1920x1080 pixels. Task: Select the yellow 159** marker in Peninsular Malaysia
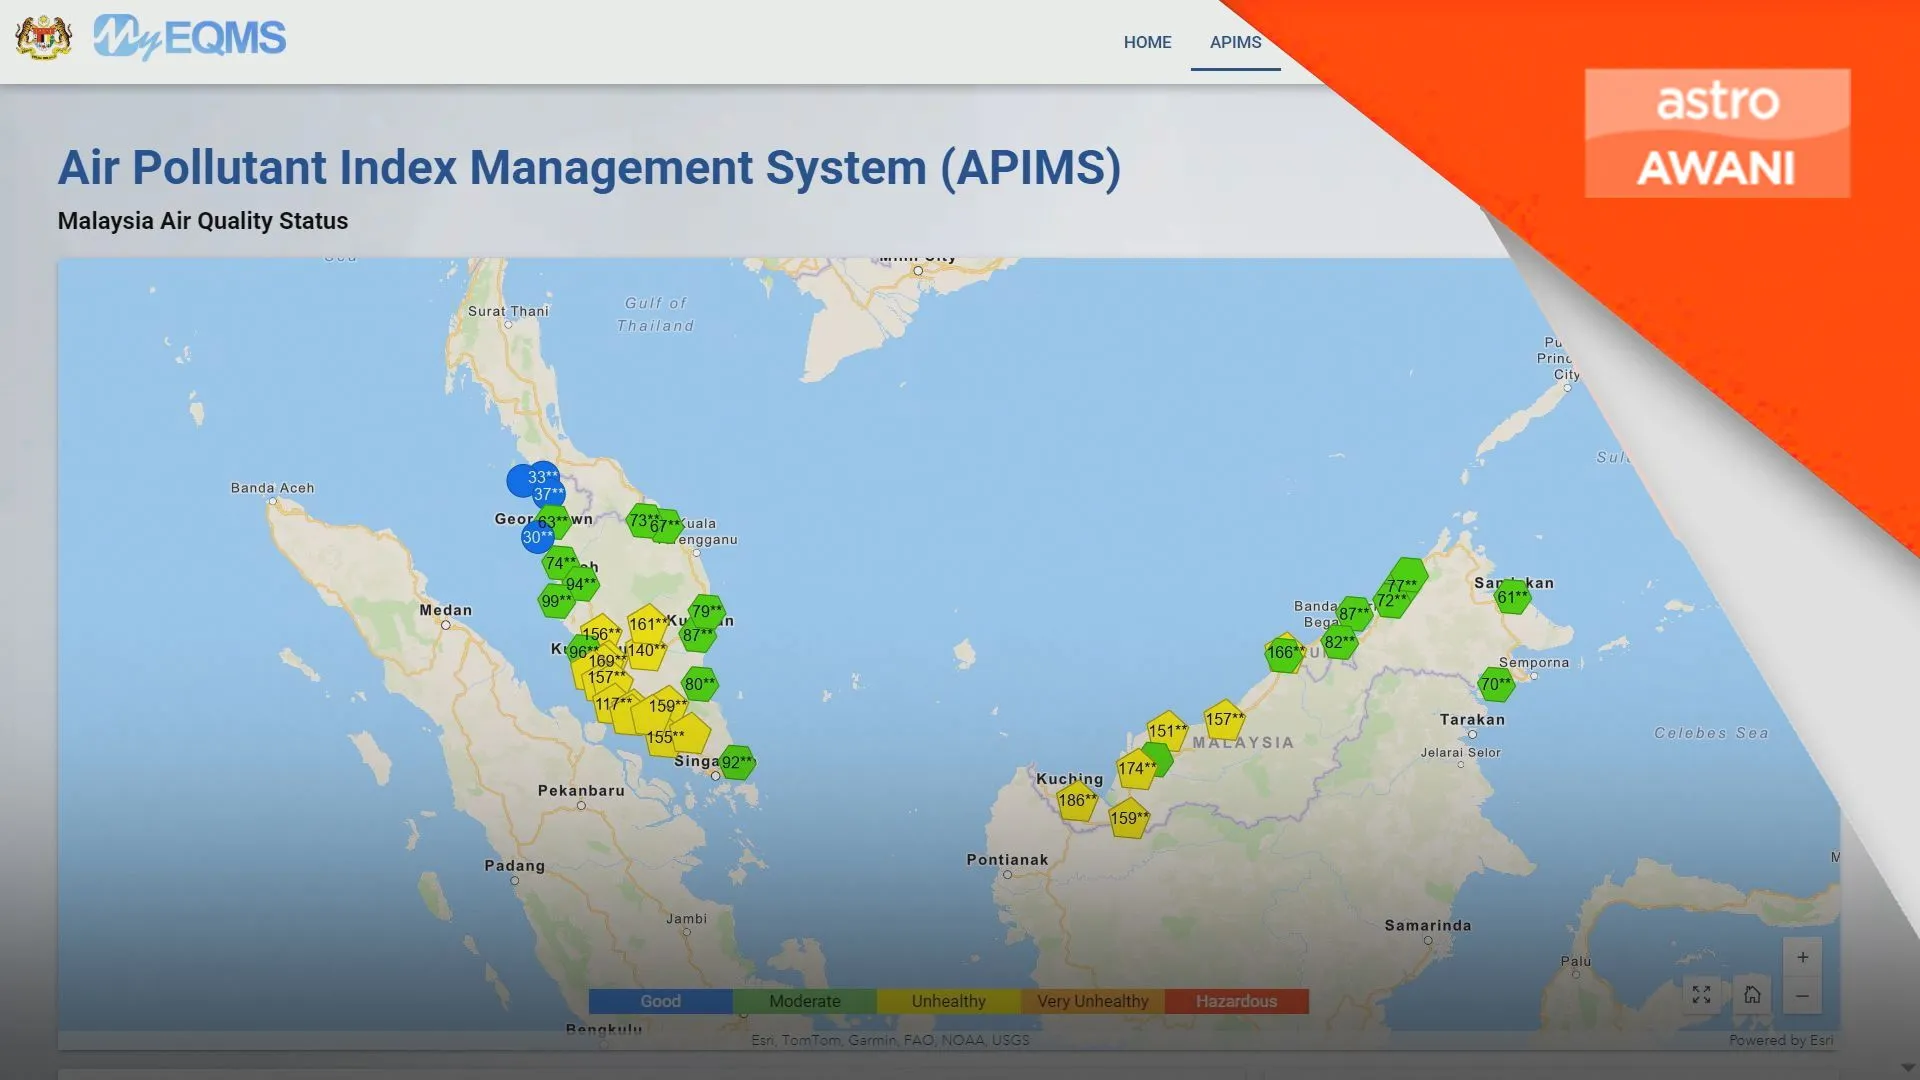click(667, 706)
